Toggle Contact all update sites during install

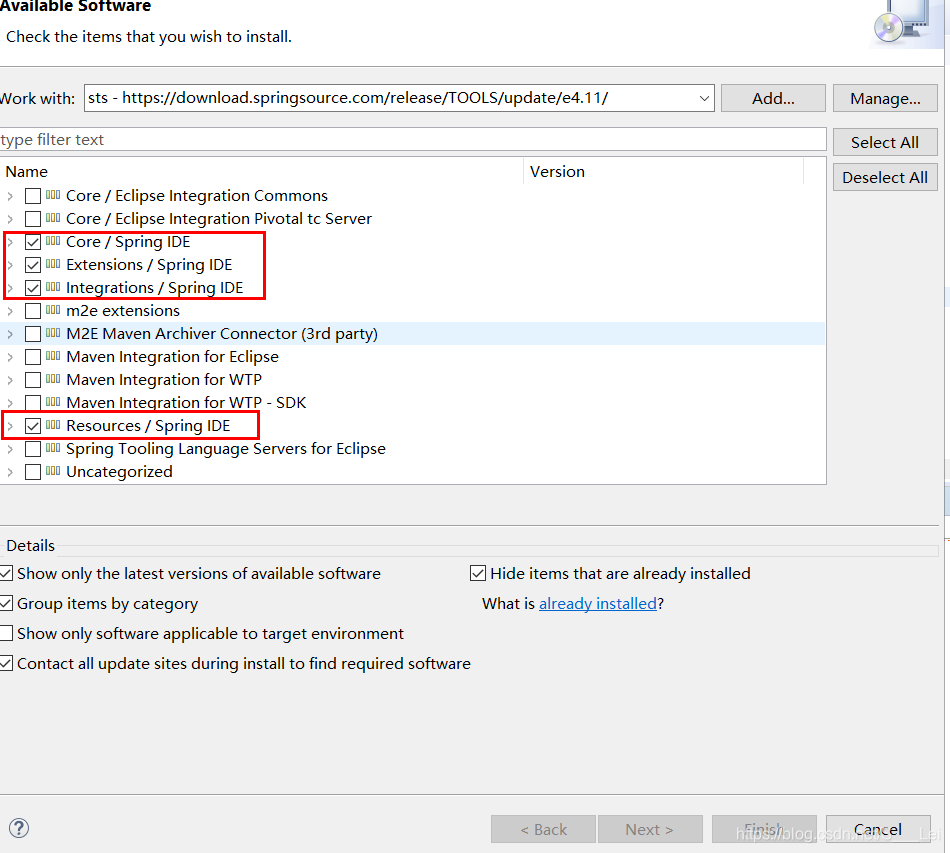click(5, 663)
